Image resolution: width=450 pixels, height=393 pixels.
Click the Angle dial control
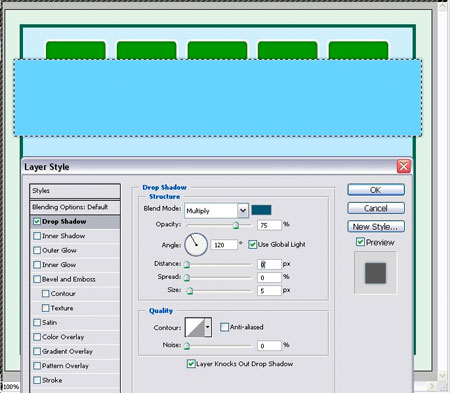tap(196, 245)
